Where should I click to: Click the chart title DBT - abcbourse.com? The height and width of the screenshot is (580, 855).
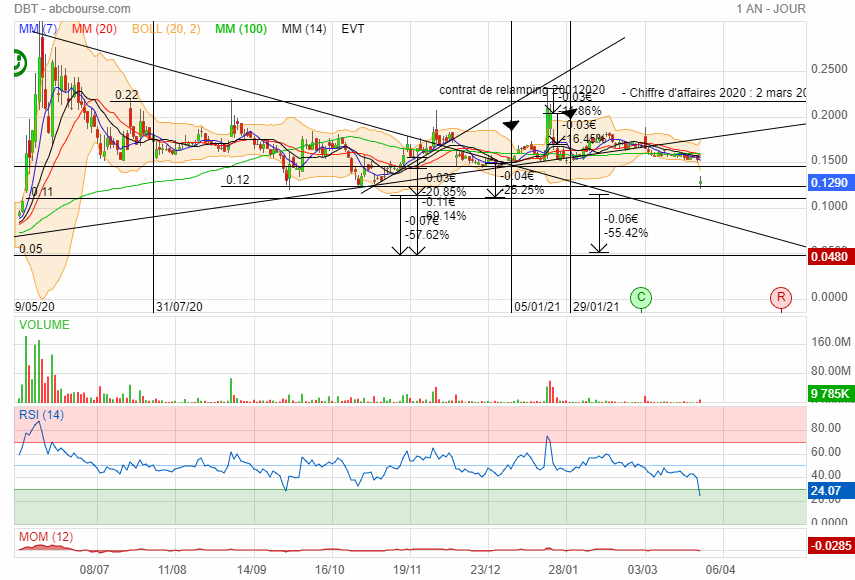(73, 9)
